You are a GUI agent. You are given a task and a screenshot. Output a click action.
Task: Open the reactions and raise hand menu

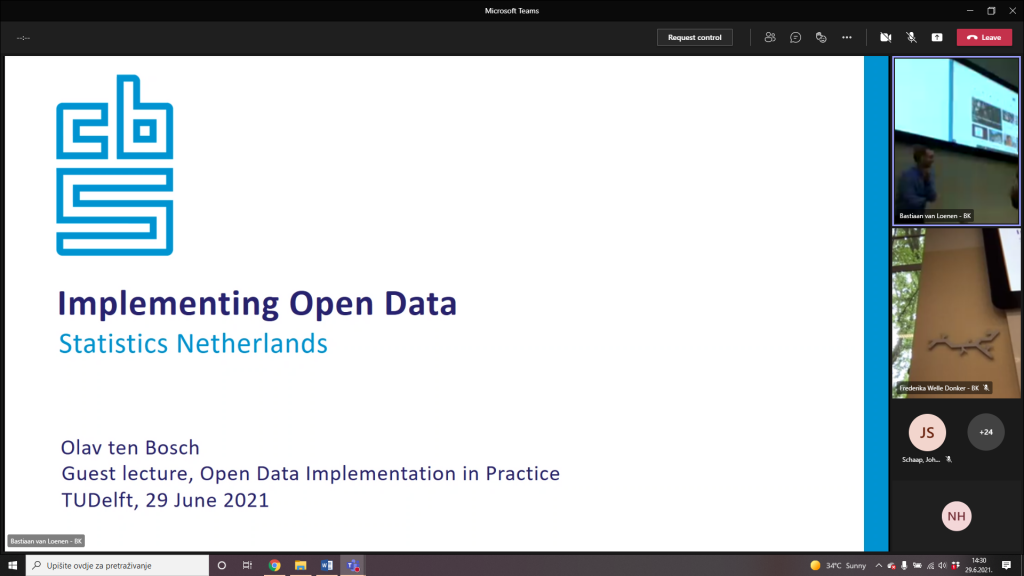pyautogui.click(x=821, y=37)
